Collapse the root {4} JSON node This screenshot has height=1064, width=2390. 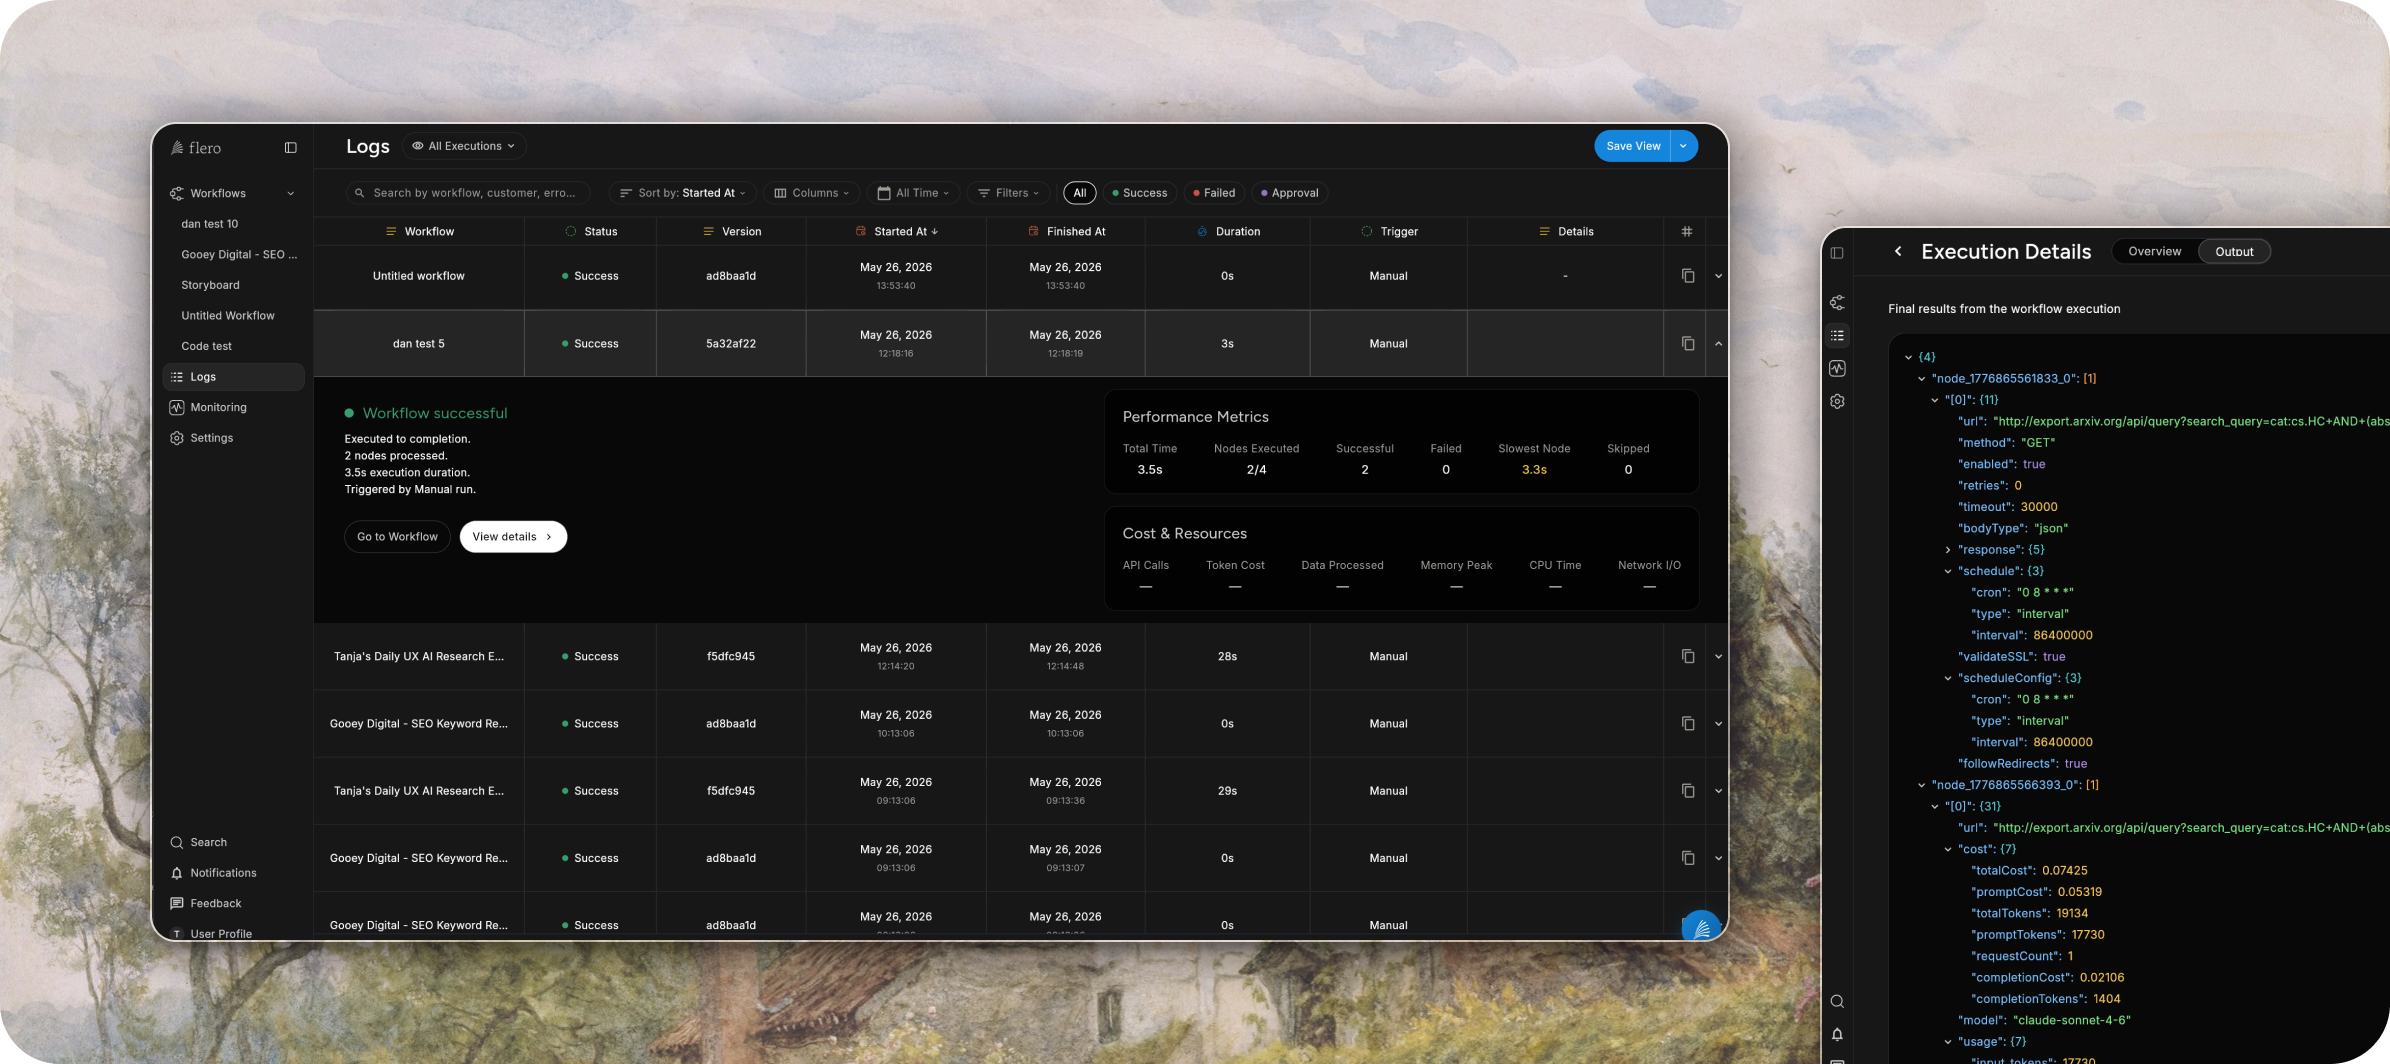tap(1908, 357)
